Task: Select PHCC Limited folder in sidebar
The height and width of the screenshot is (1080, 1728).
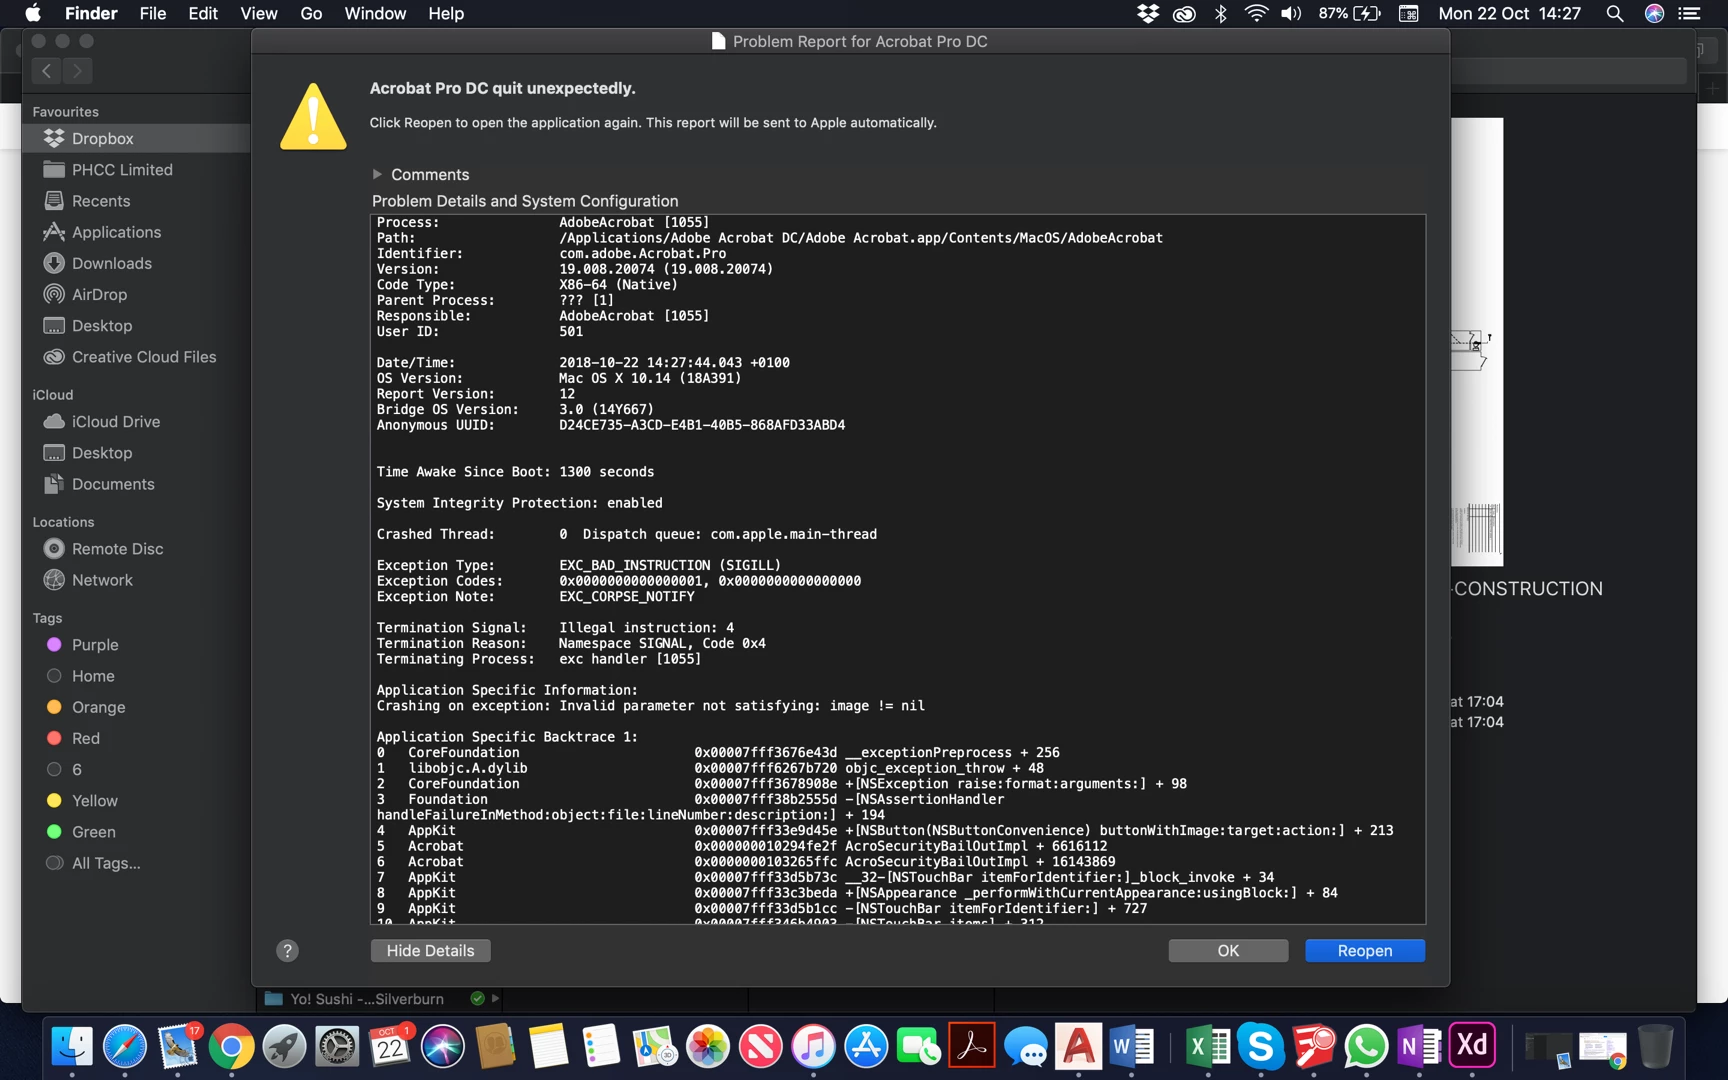Action: [136, 170]
